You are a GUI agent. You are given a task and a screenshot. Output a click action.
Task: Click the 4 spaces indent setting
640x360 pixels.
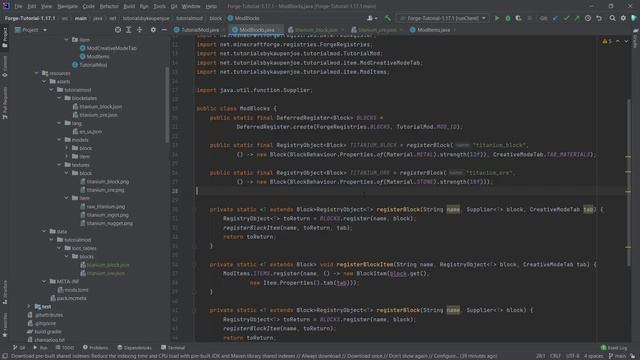coord(593,356)
